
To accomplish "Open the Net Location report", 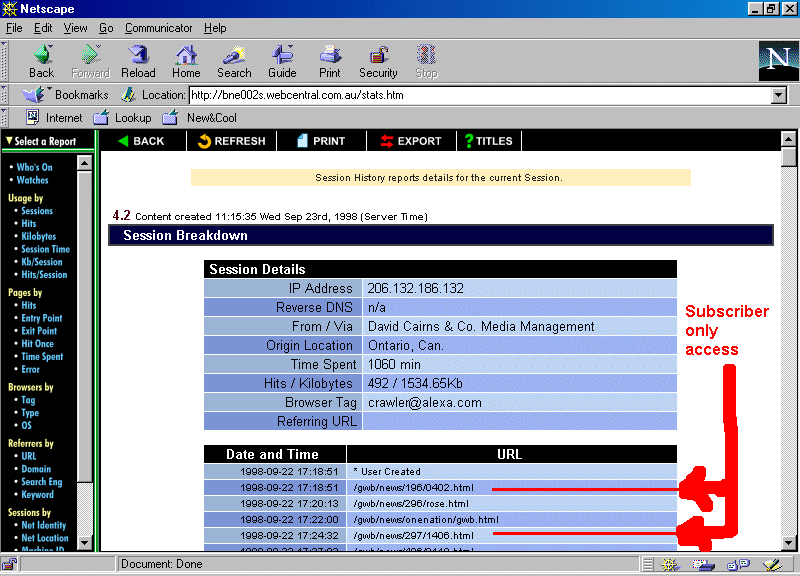I will tap(44, 537).
